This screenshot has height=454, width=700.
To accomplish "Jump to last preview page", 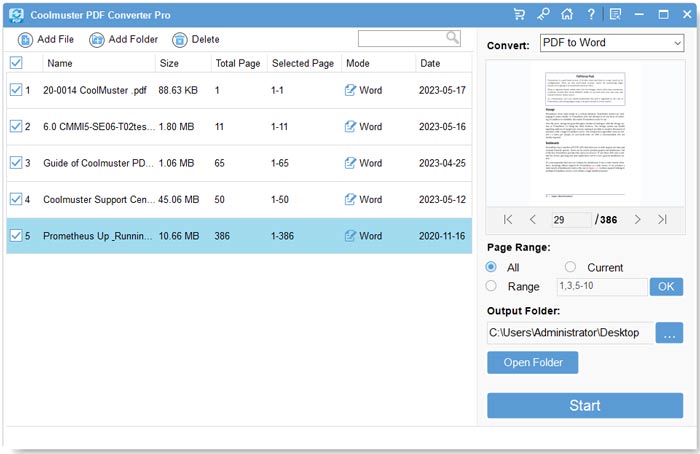I will pyautogui.click(x=662, y=219).
